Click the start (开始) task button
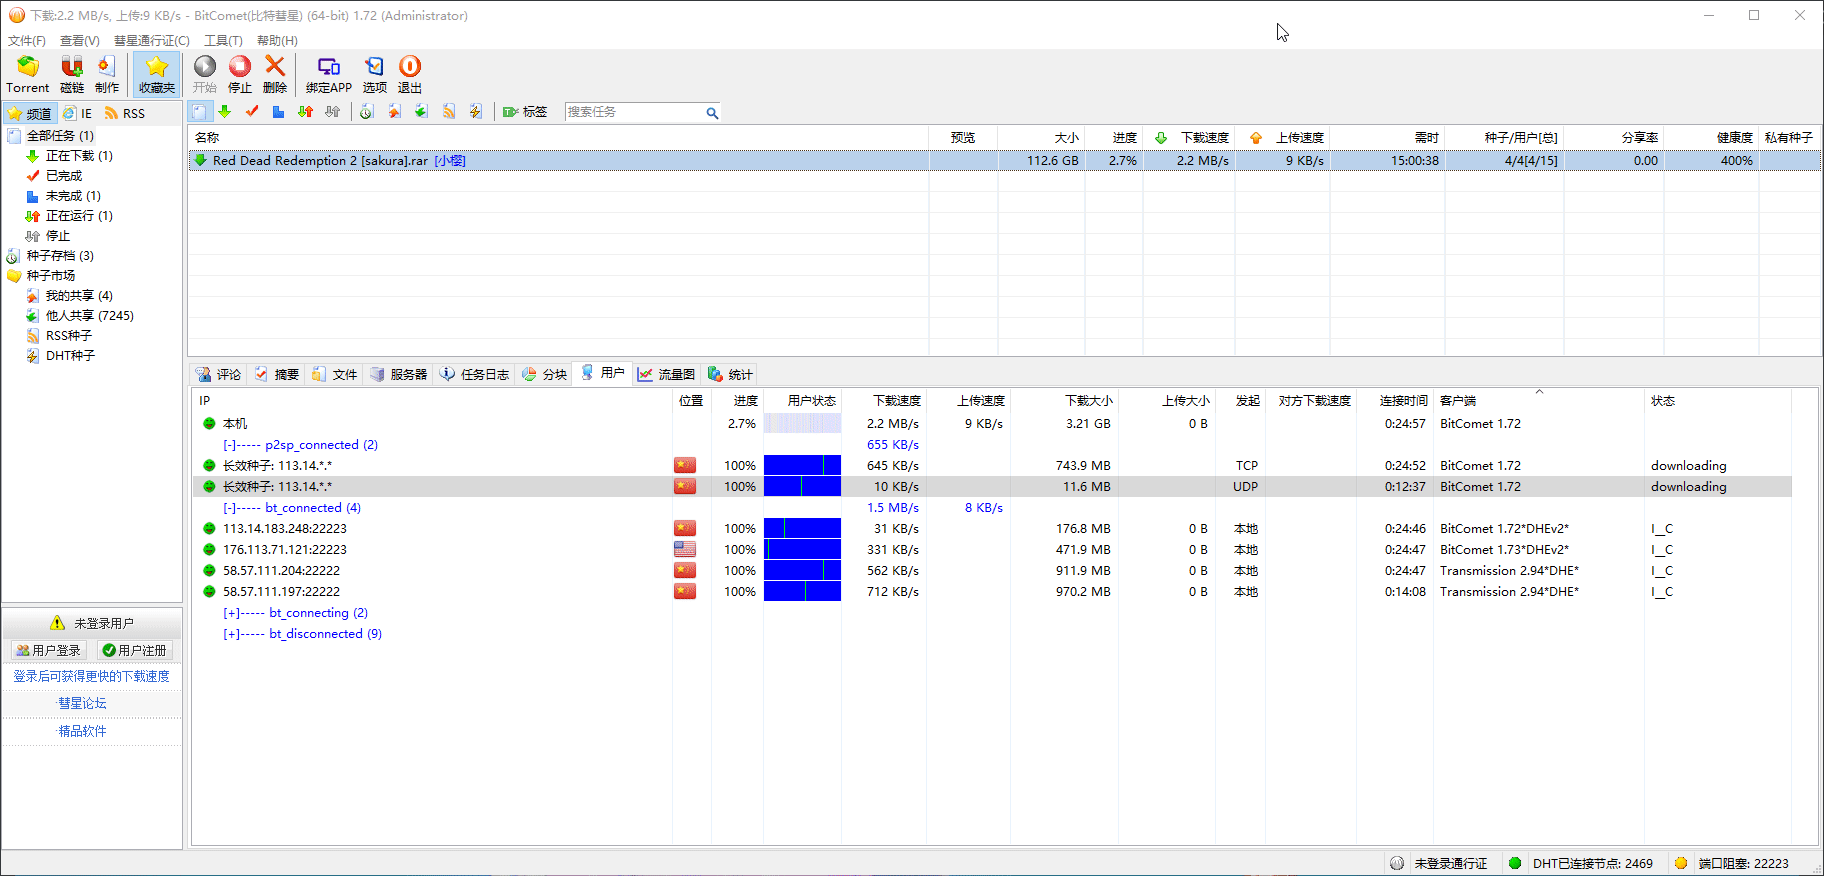 pos(205,75)
